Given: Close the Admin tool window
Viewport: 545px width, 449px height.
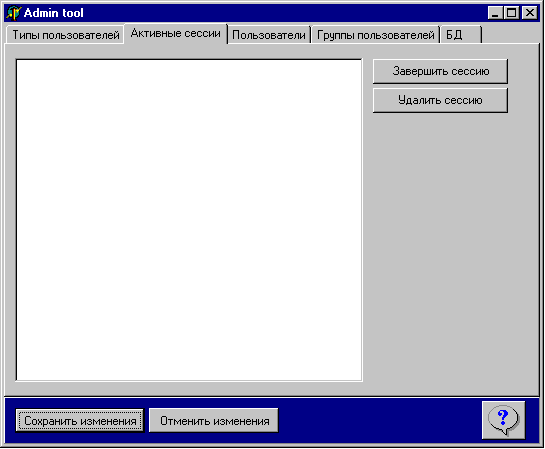Looking at the screenshot, I should click(530, 13).
